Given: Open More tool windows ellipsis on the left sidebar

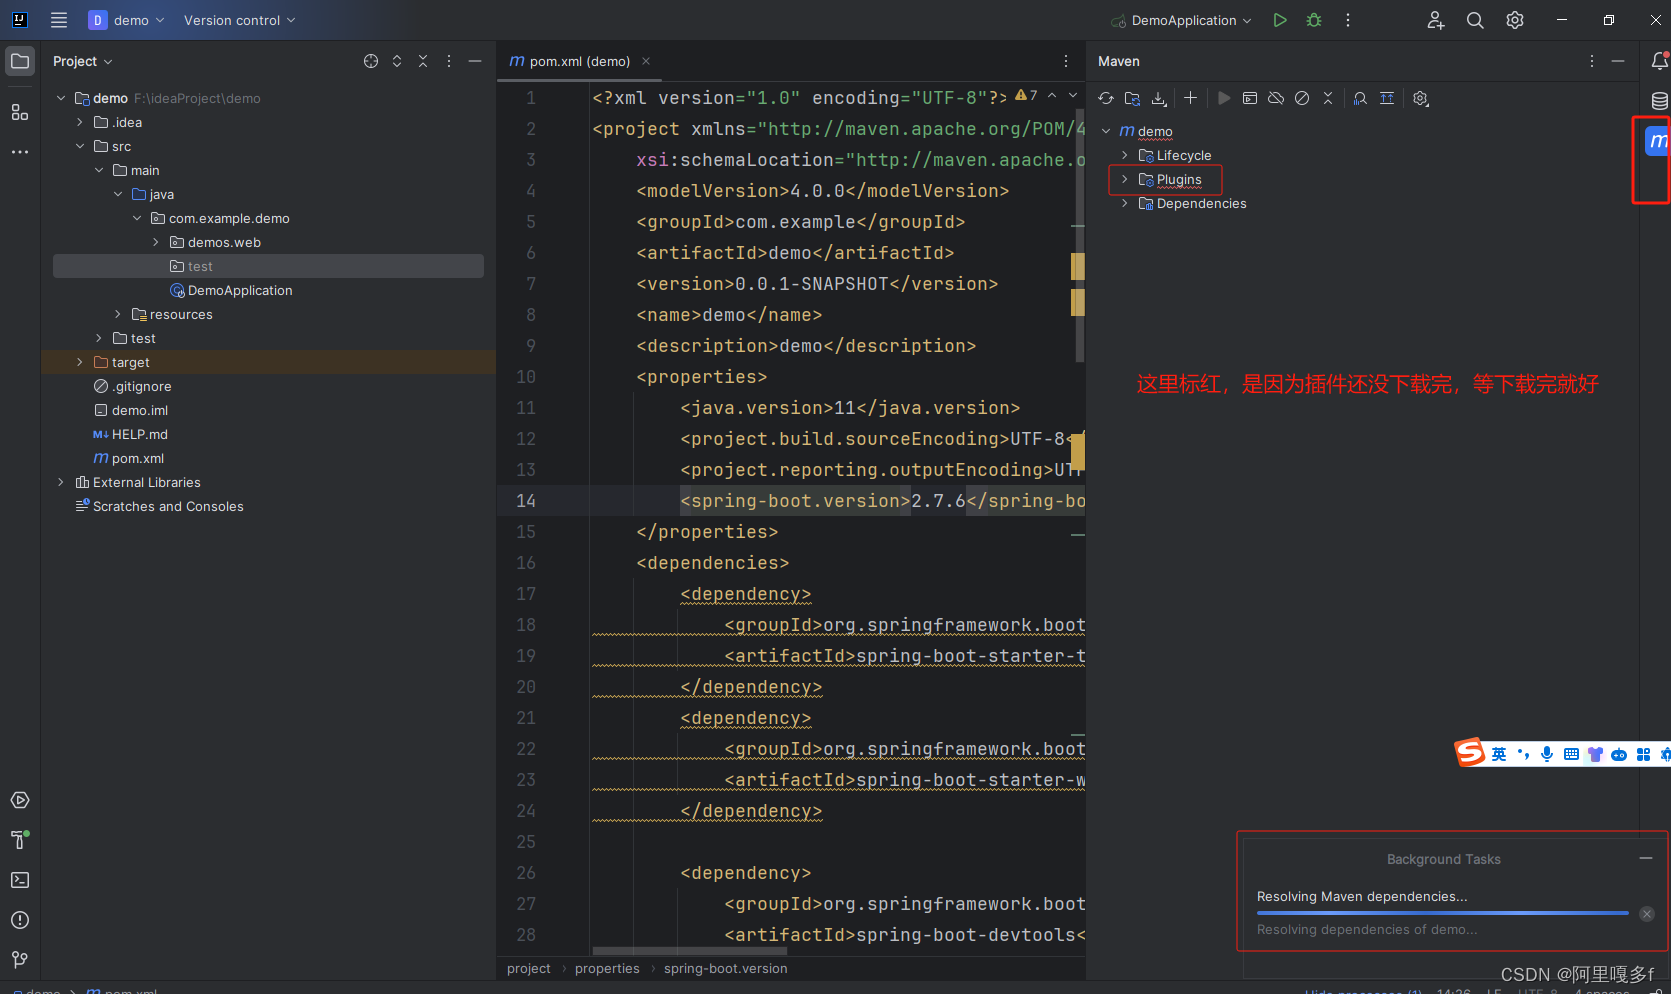Looking at the screenshot, I should [20, 152].
